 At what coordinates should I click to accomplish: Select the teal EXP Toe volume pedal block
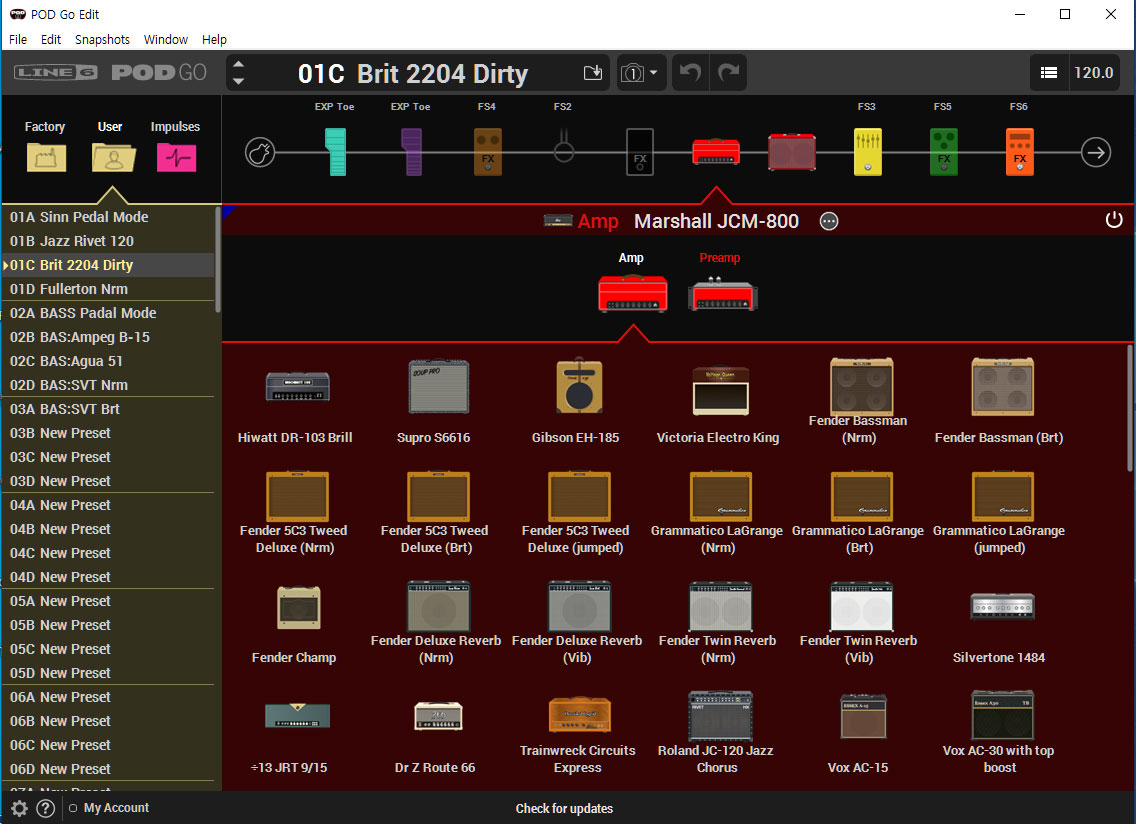336,152
